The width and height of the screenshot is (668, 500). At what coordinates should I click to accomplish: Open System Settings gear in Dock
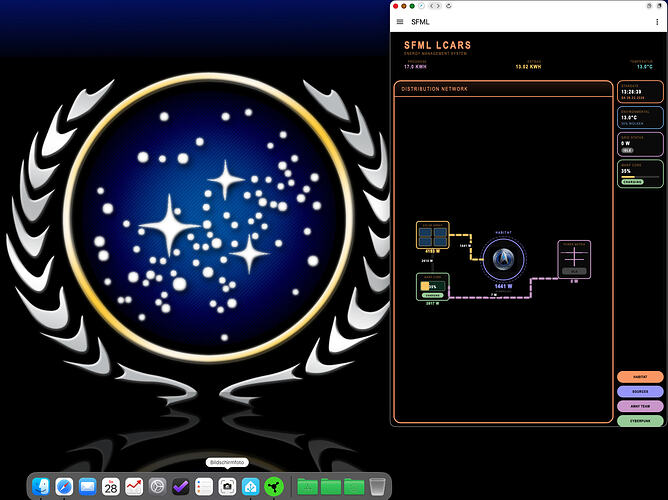tap(157, 486)
